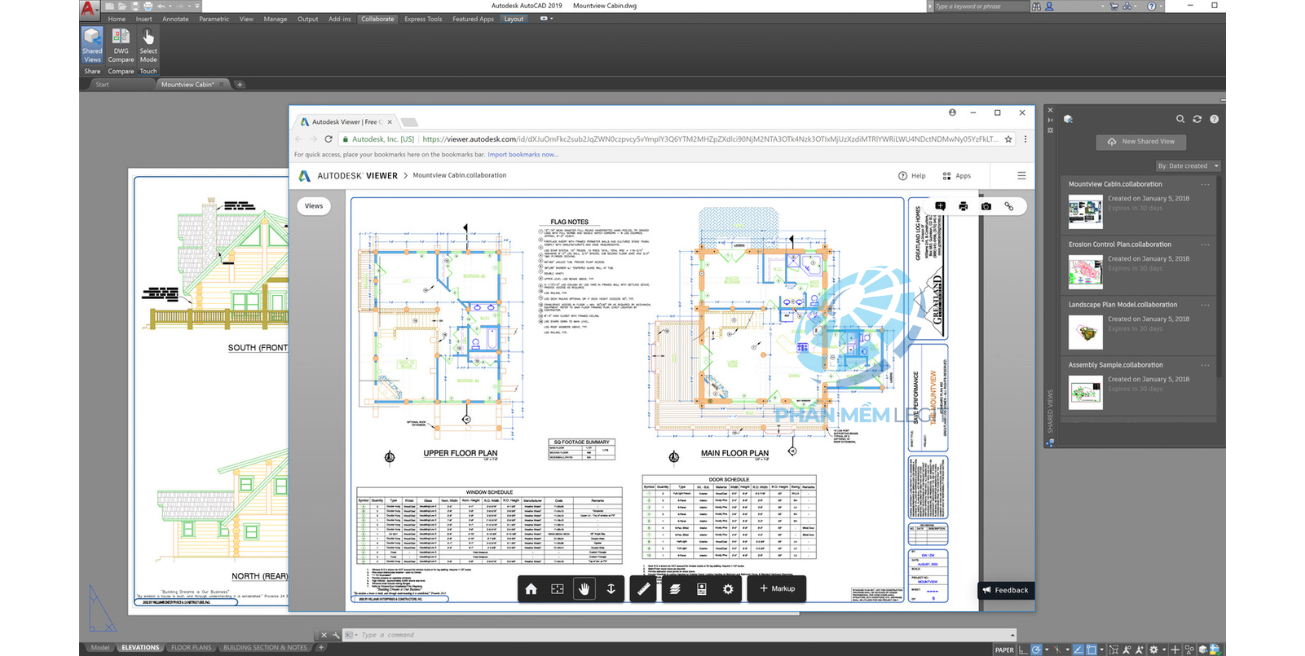Screen dimensions: 1305x656
Task: Open Shared Views palette help icon
Action: click(x=1214, y=119)
